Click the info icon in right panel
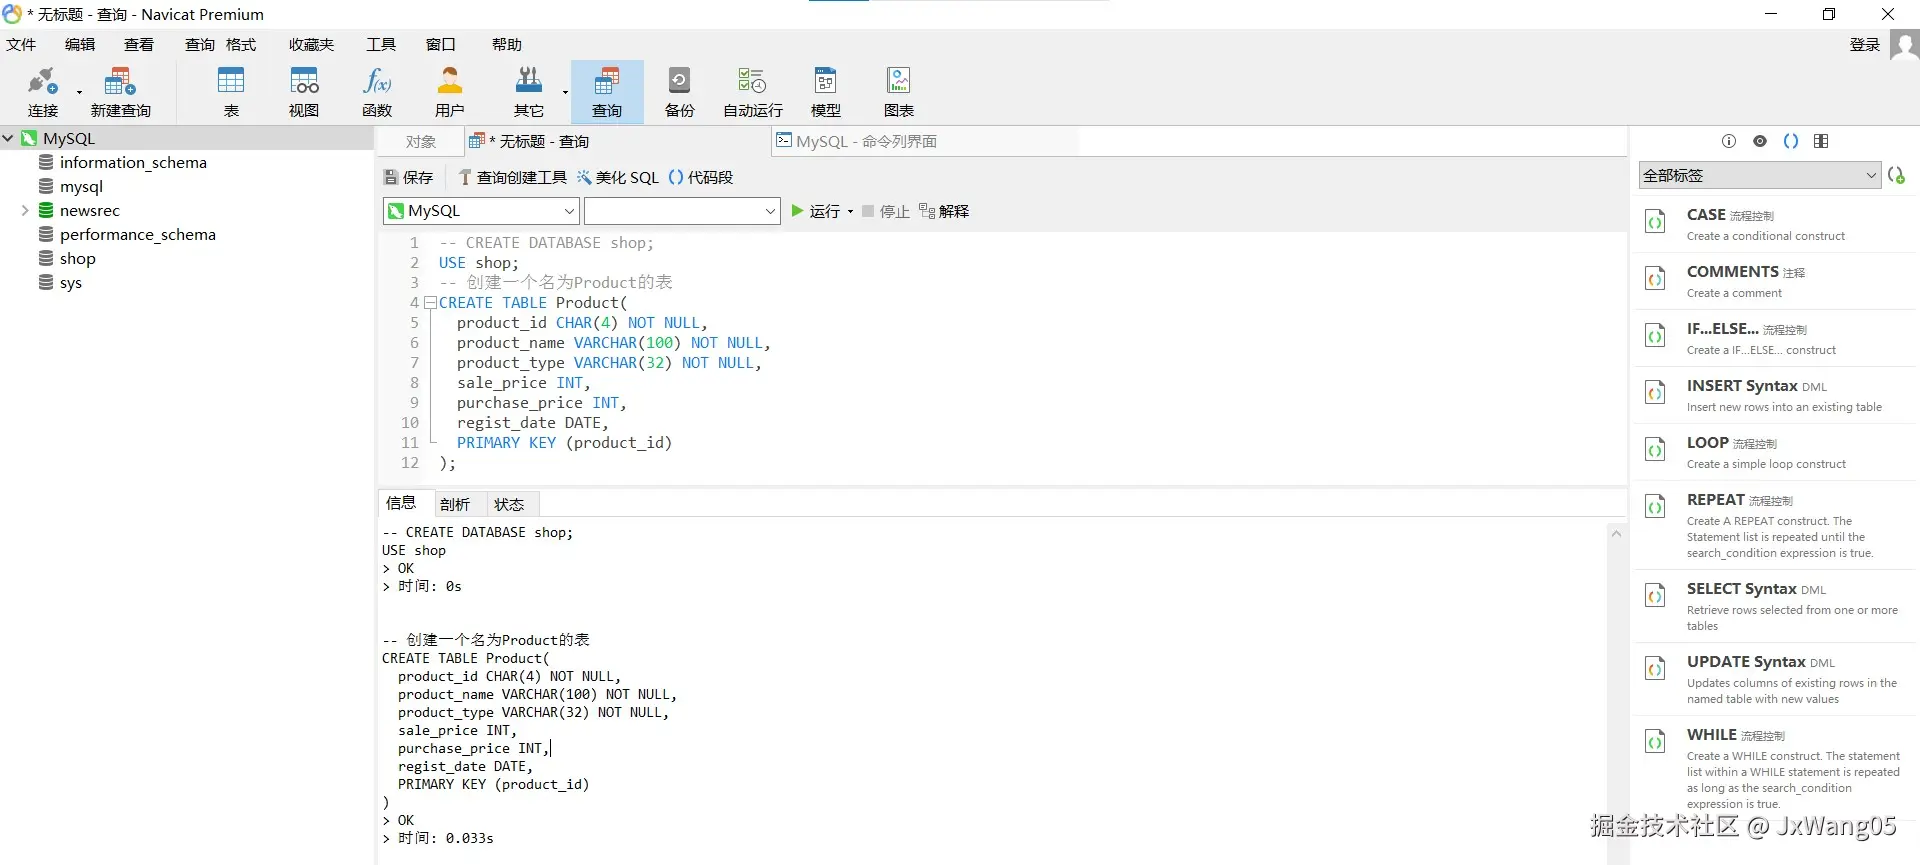This screenshot has width=1920, height=865. point(1729,141)
